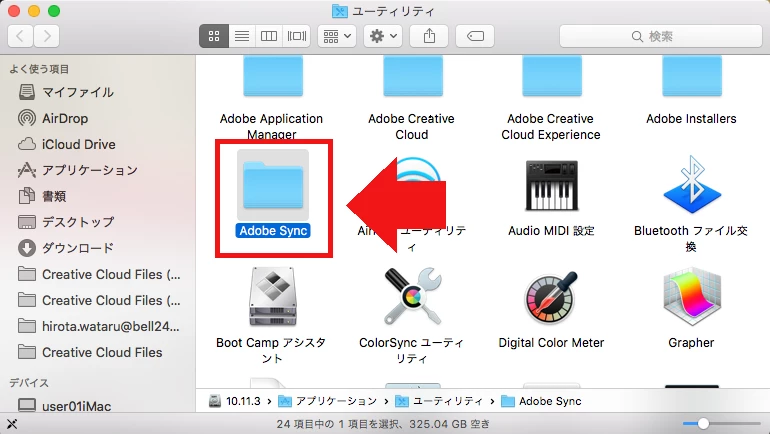Click the デバイス sidebar section header
The width and height of the screenshot is (770, 434).
(29, 382)
